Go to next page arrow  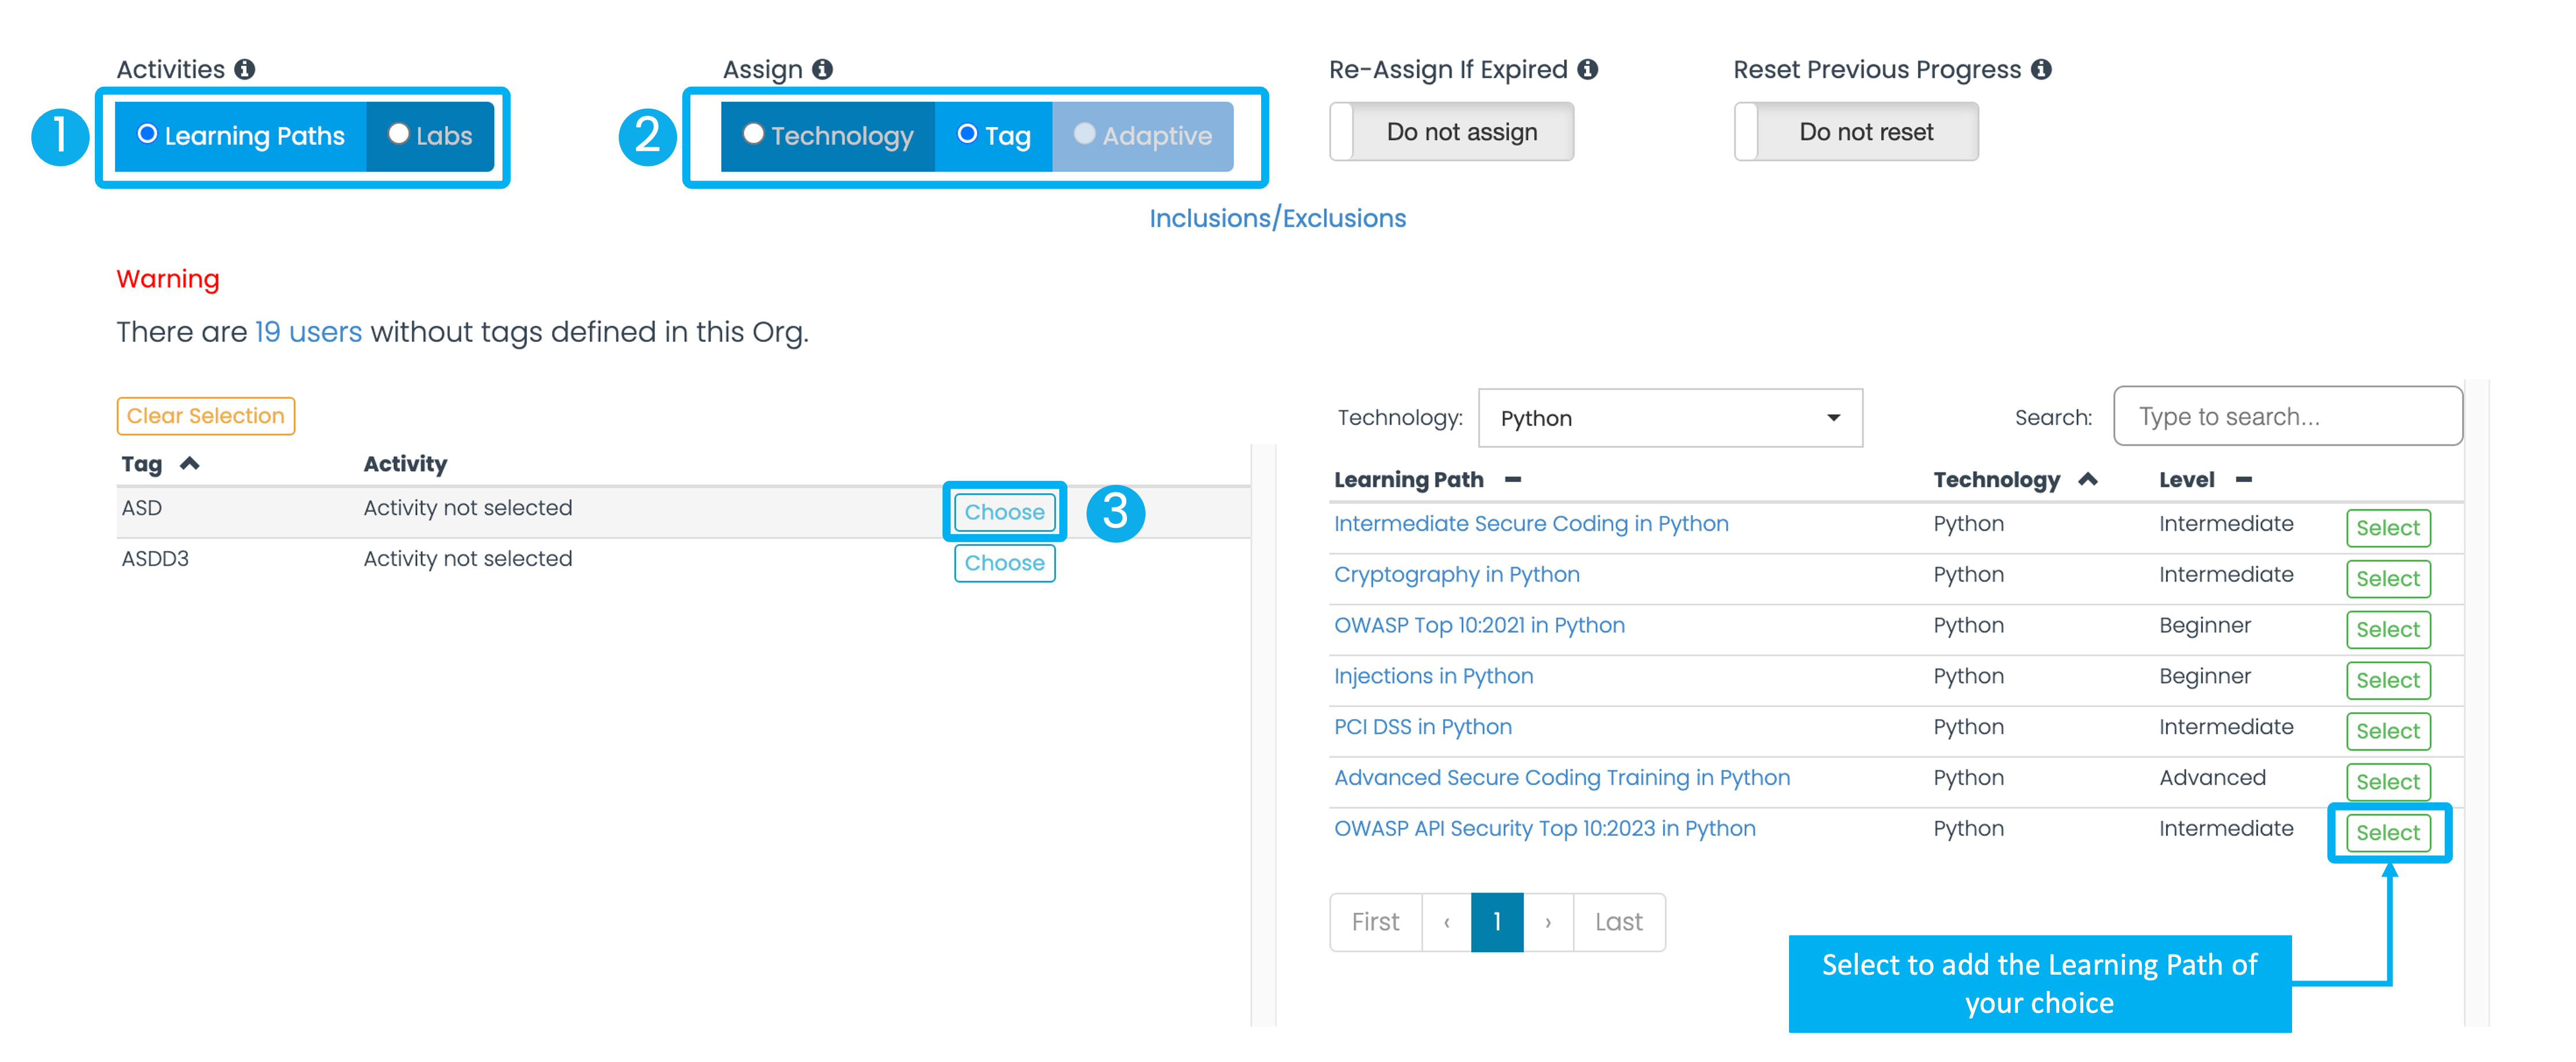tap(1548, 922)
